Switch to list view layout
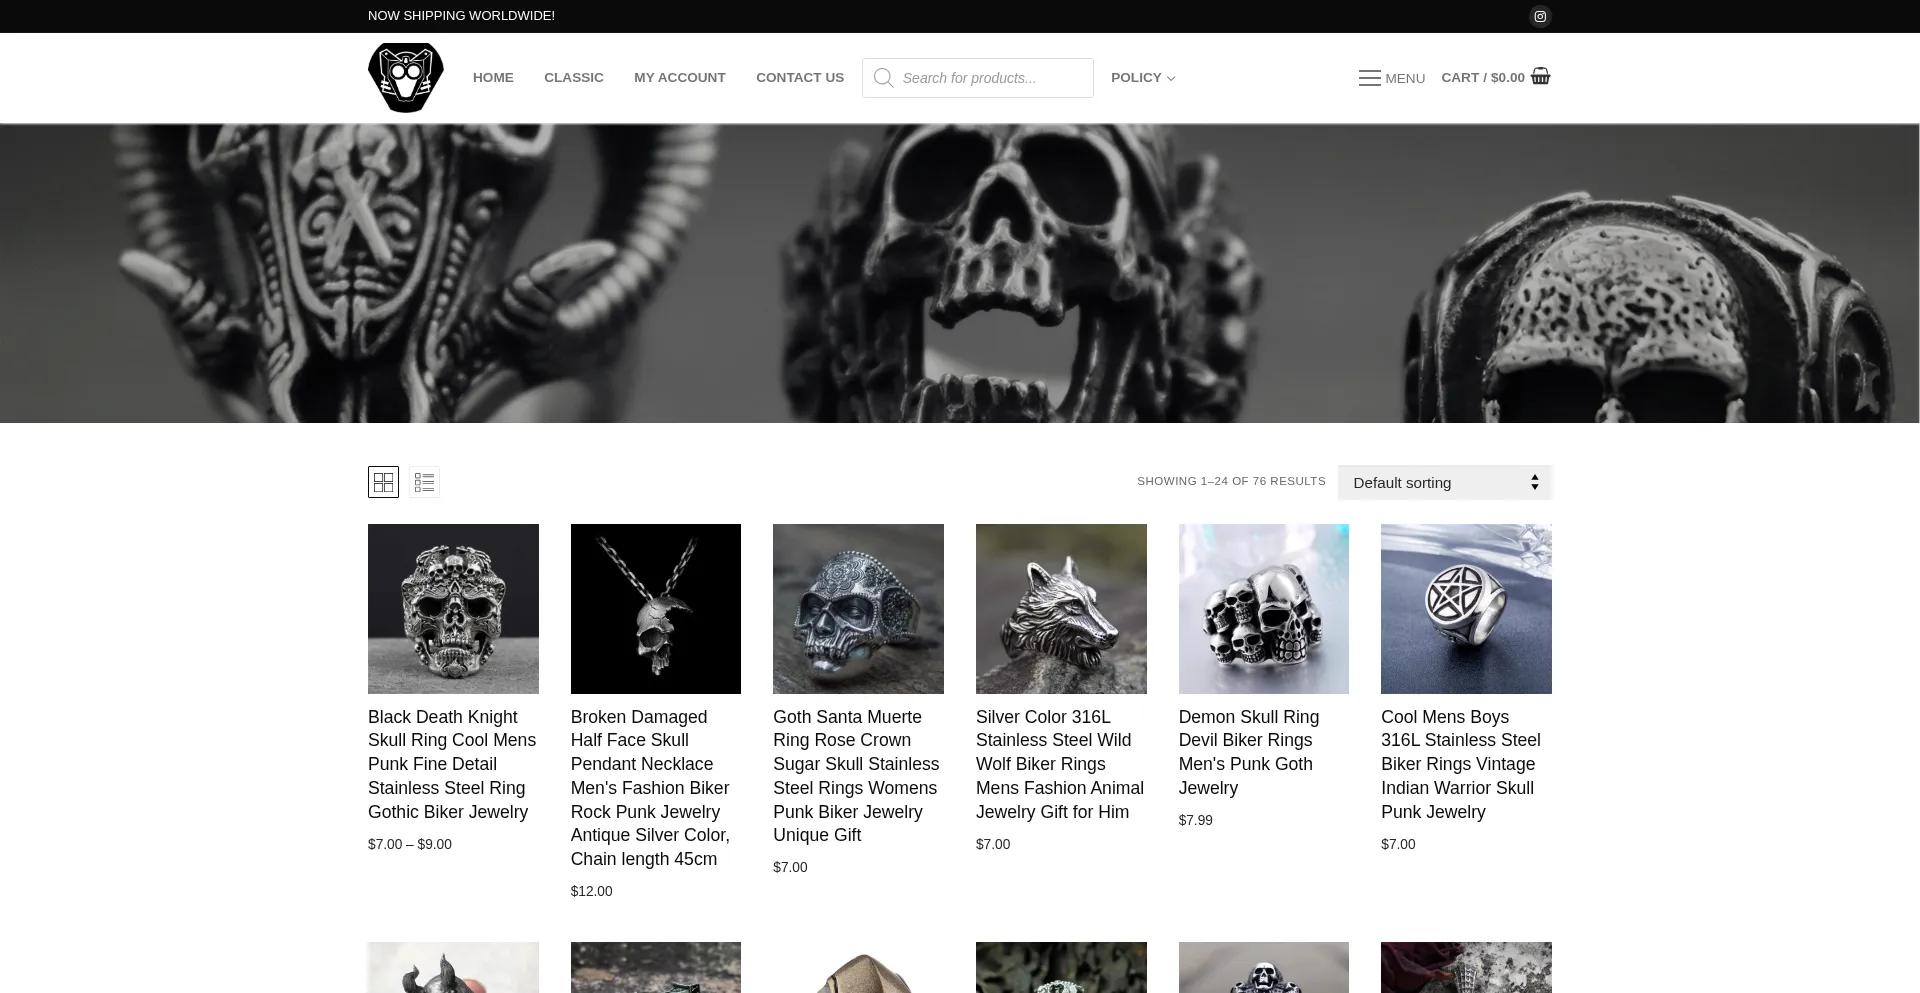1920x993 pixels. 424,482
